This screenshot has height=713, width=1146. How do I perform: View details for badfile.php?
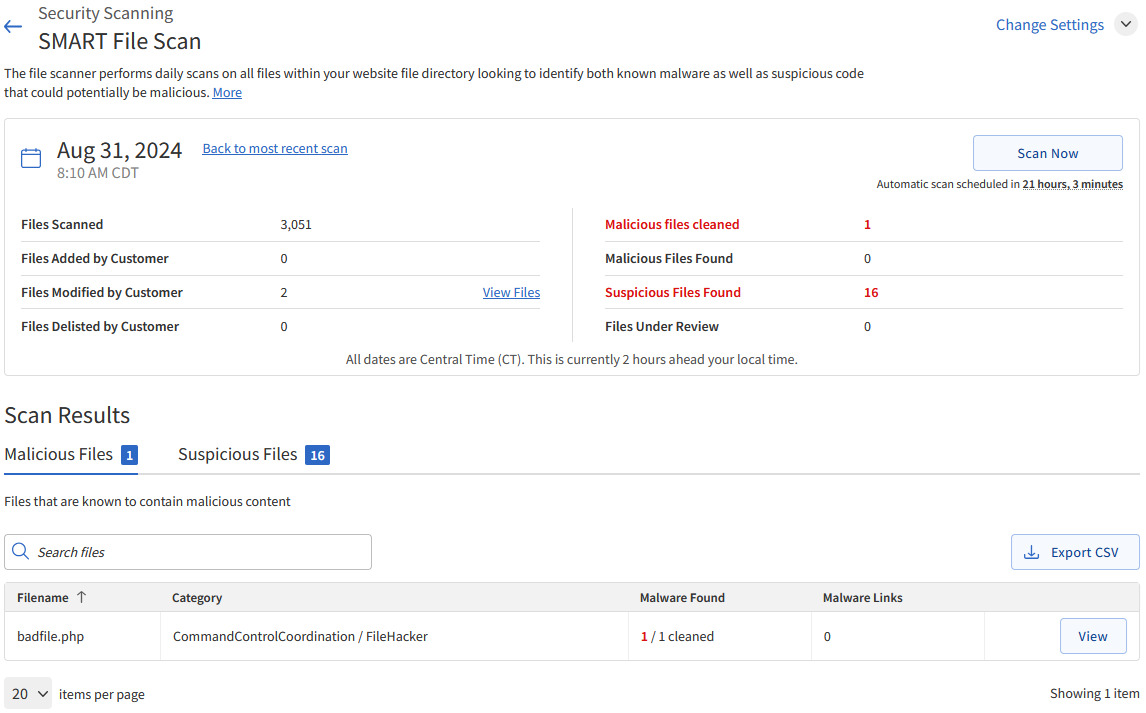pos(1092,636)
